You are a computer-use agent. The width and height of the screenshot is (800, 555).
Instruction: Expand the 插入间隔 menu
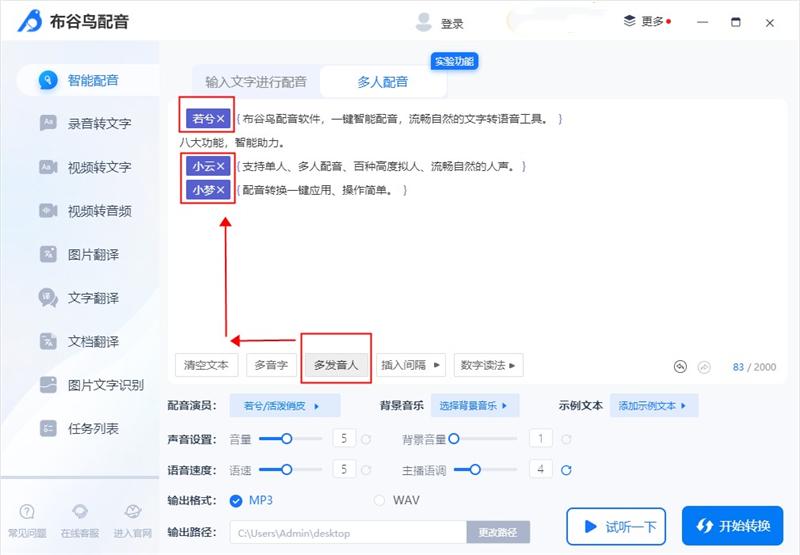point(411,365)
